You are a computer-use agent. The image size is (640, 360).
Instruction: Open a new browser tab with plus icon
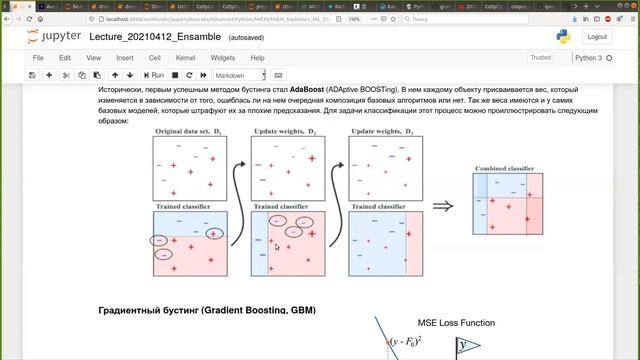pyautogui.click(x=586, y=6)
